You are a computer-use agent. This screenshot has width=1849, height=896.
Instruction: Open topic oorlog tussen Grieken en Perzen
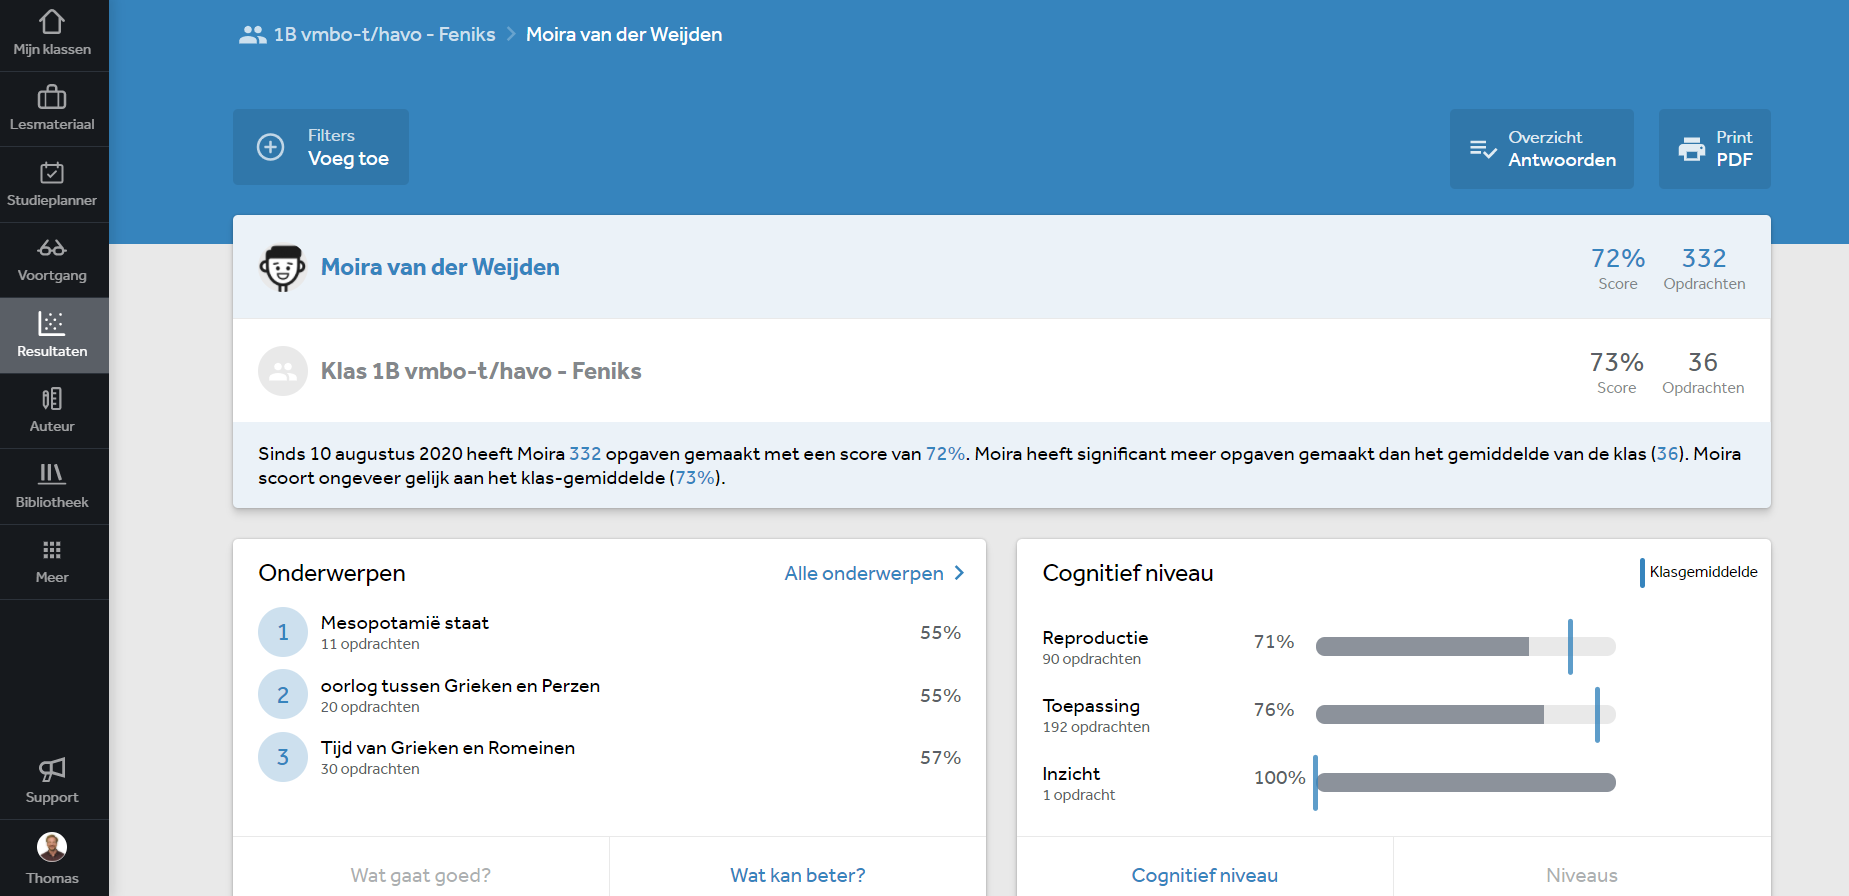(x=460, y=686)
